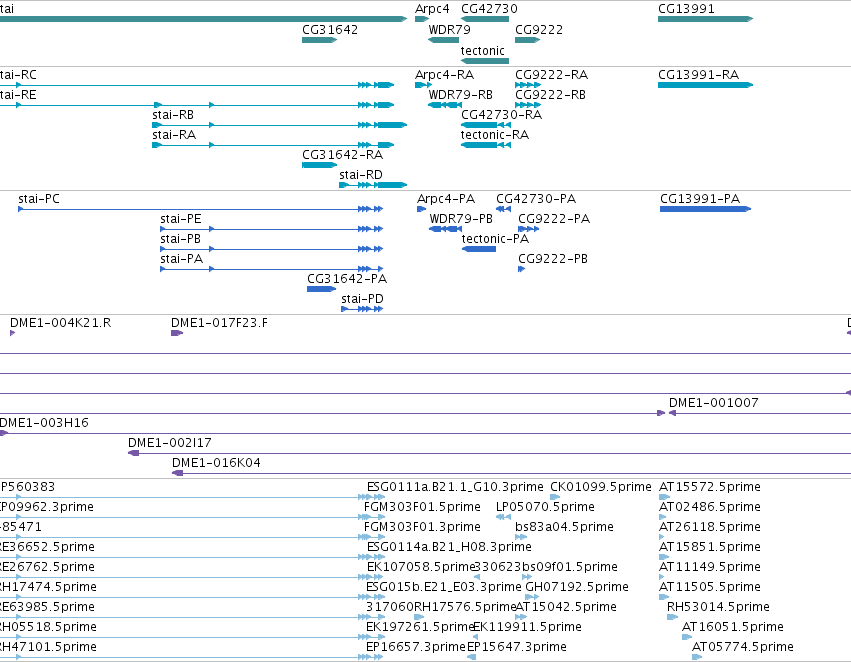Select EST AT16051.5prime

click(733, 627)
